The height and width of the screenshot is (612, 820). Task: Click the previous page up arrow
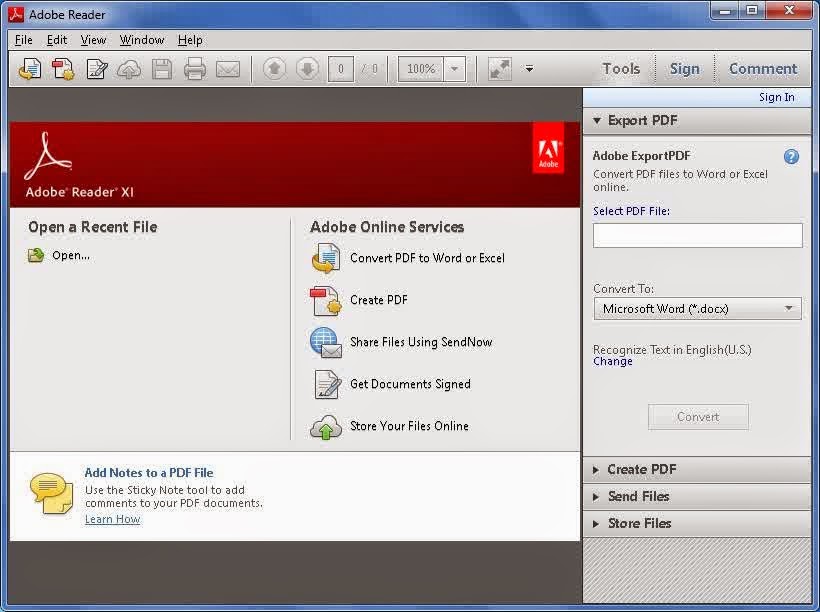pyautogui.click(x=275, y=69)
